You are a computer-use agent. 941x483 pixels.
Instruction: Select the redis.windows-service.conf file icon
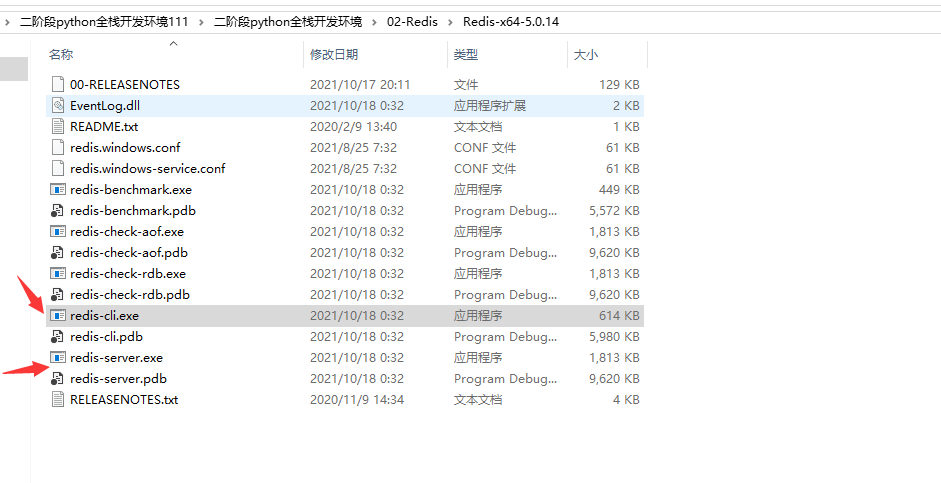tap(58, 169)
